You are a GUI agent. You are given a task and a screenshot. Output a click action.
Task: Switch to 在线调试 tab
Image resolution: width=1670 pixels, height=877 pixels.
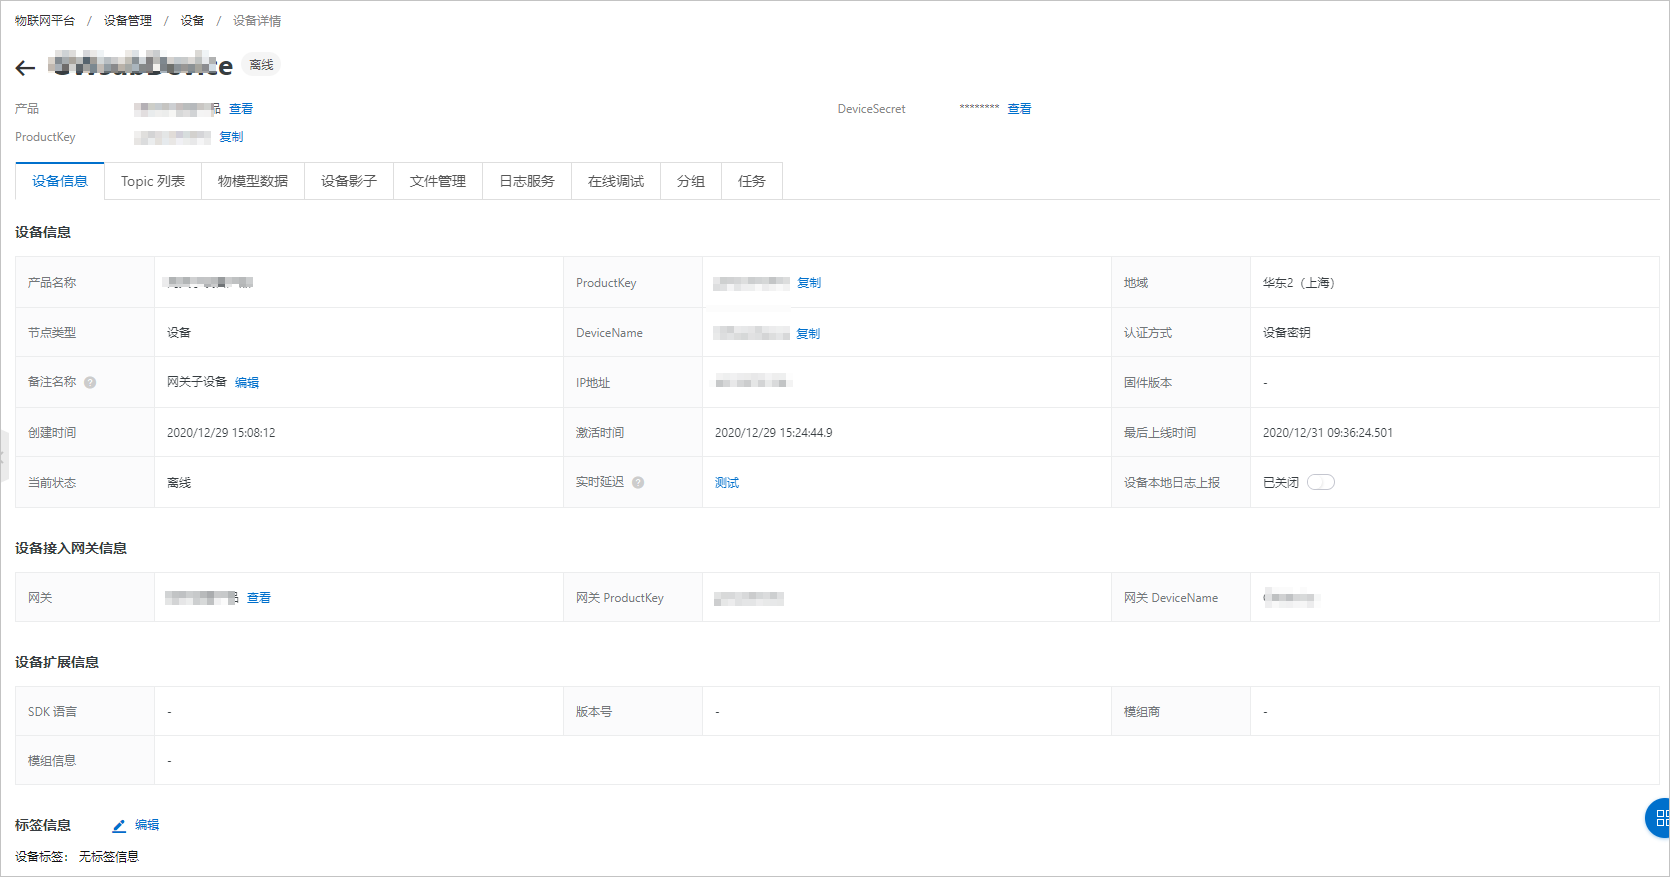coord(616,181)
